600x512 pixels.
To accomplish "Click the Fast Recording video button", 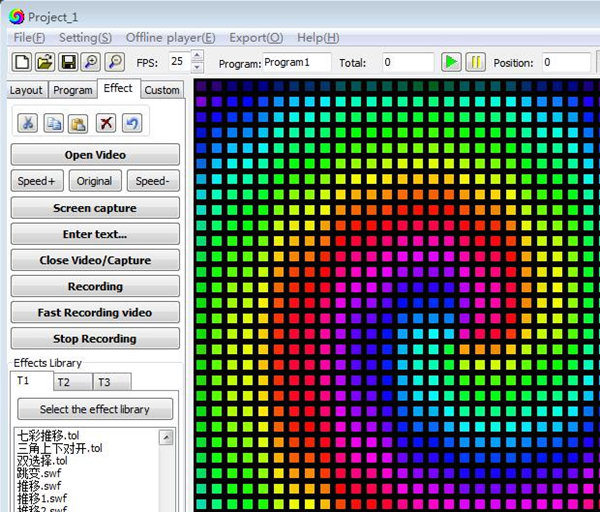I will pyautogui.click(x=95, y=312).
